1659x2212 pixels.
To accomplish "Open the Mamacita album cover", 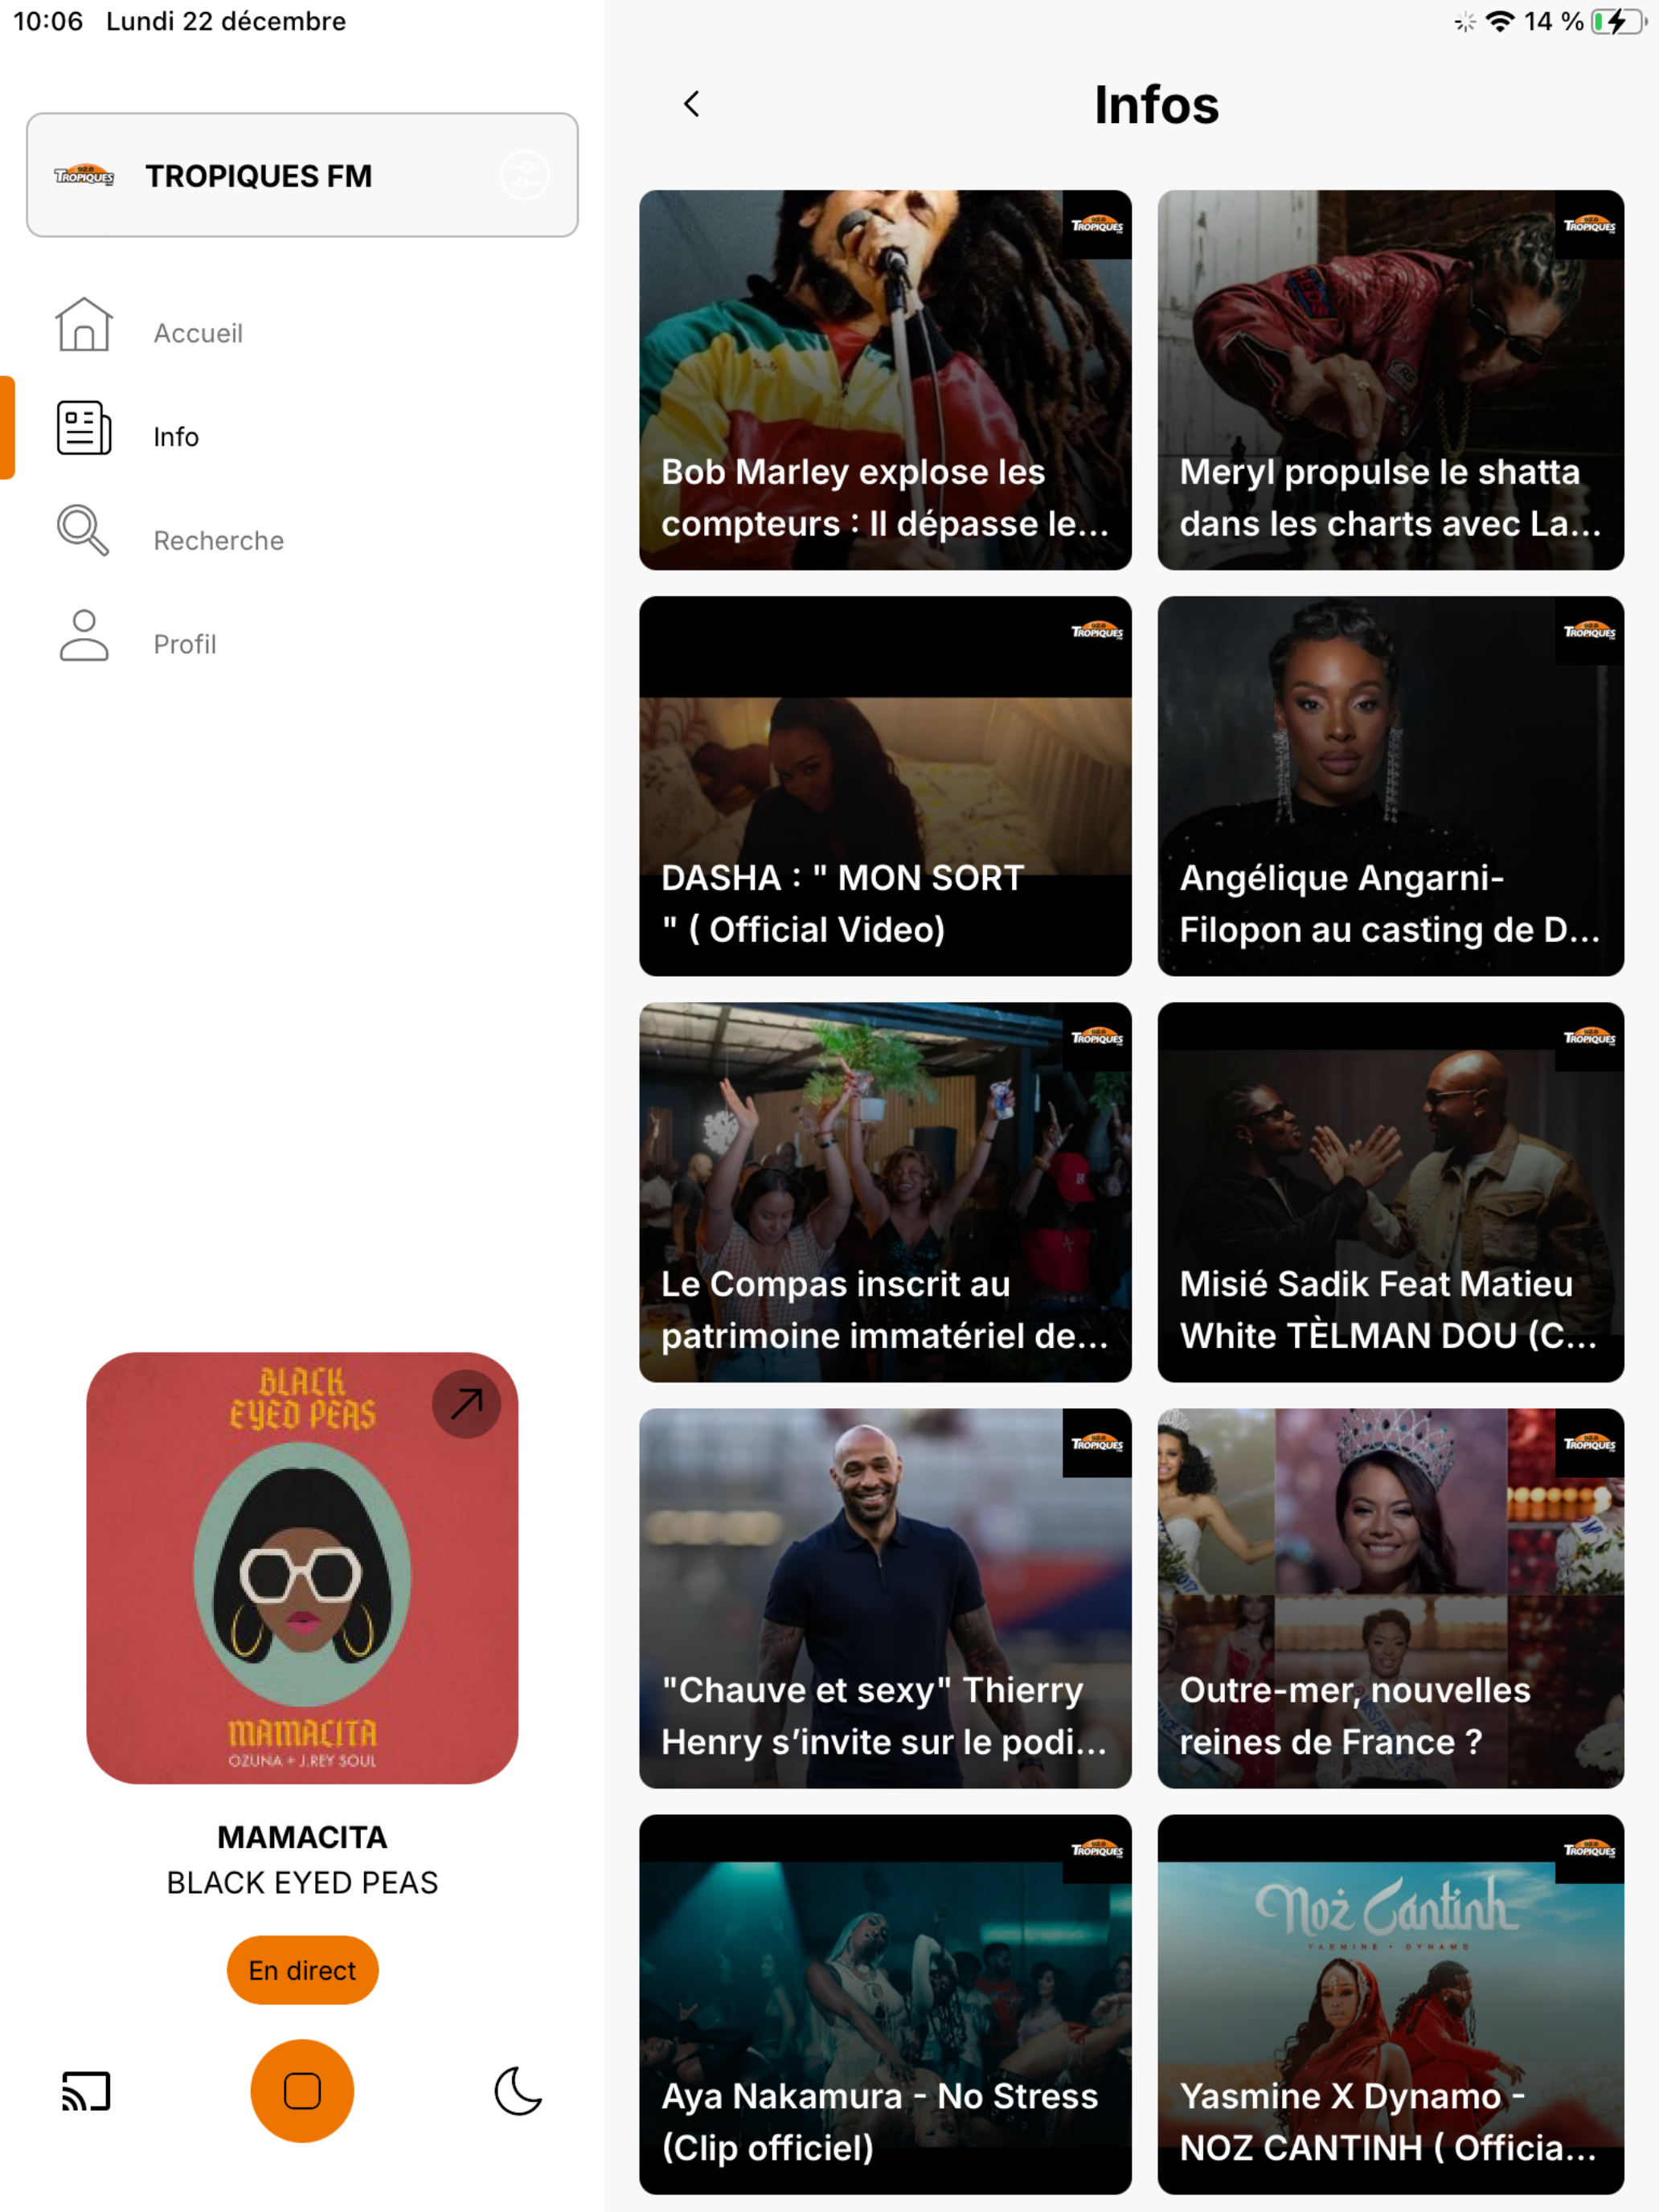I will 302,1568.
